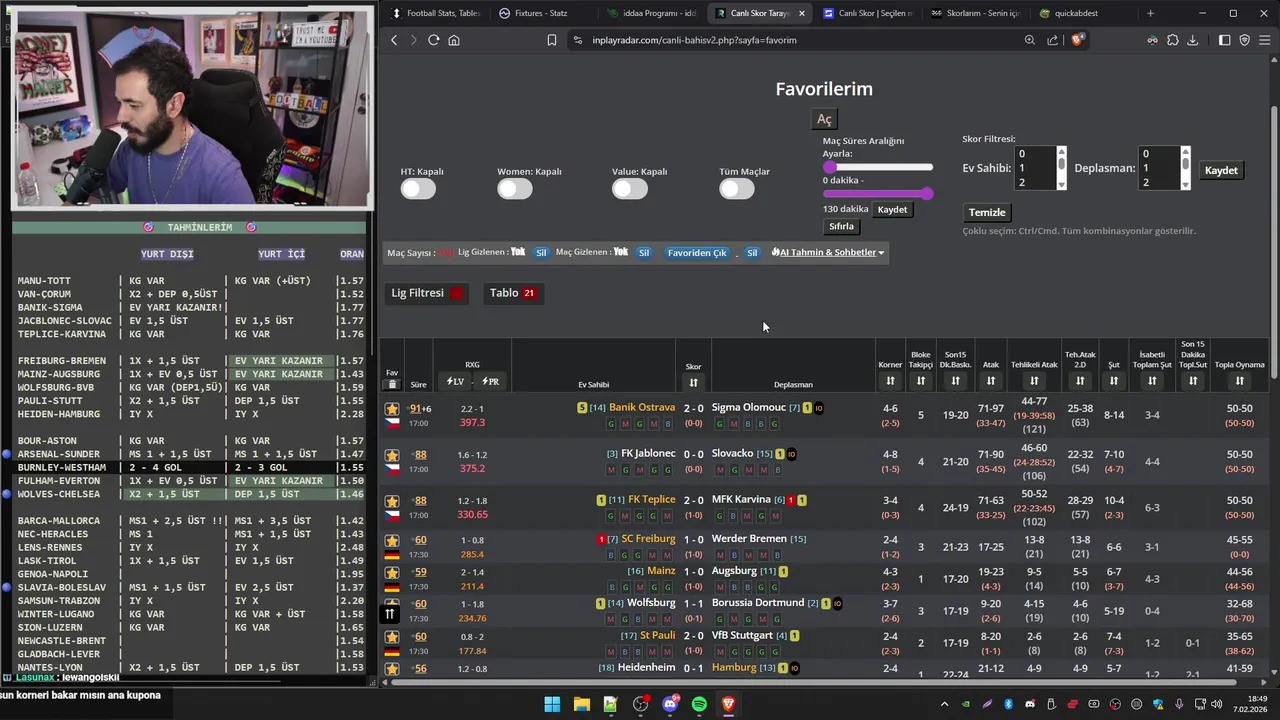
Task: Sort by Tehlikeli Atak column arrows
Action: (x=1034, y=381)
